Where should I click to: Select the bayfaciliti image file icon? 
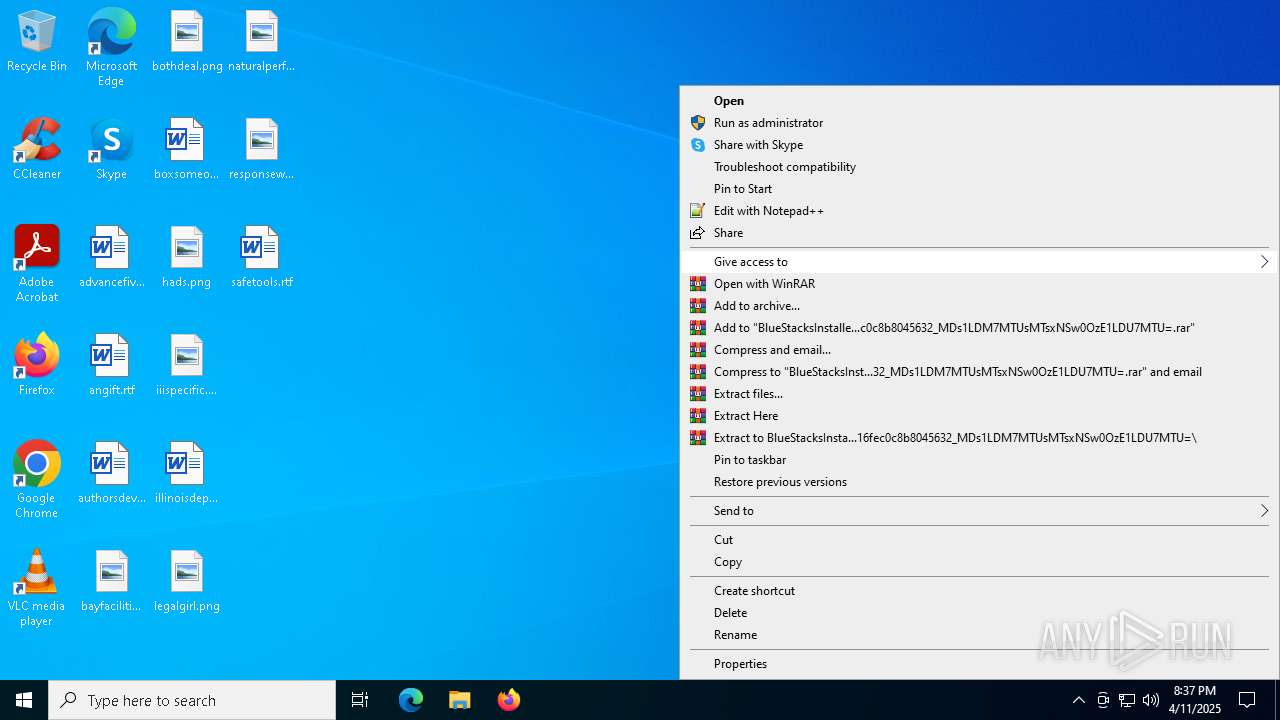[111, 582]
